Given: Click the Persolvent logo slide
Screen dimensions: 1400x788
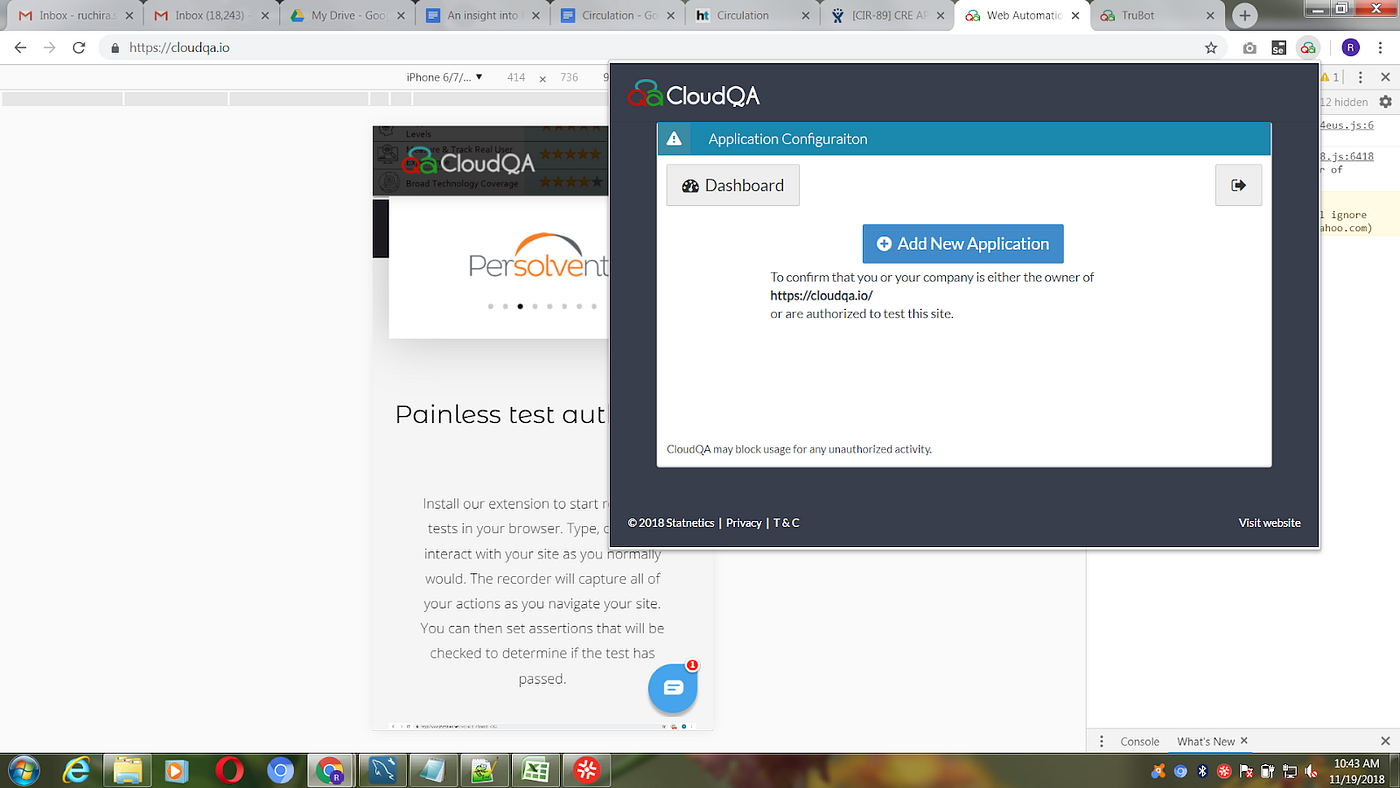Looking at the screenshot, I should [x=539, y=256].
